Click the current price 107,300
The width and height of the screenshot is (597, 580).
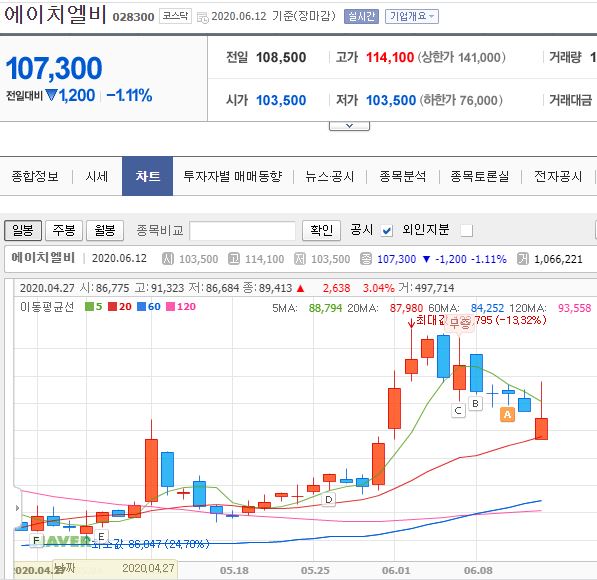(54, 68)
